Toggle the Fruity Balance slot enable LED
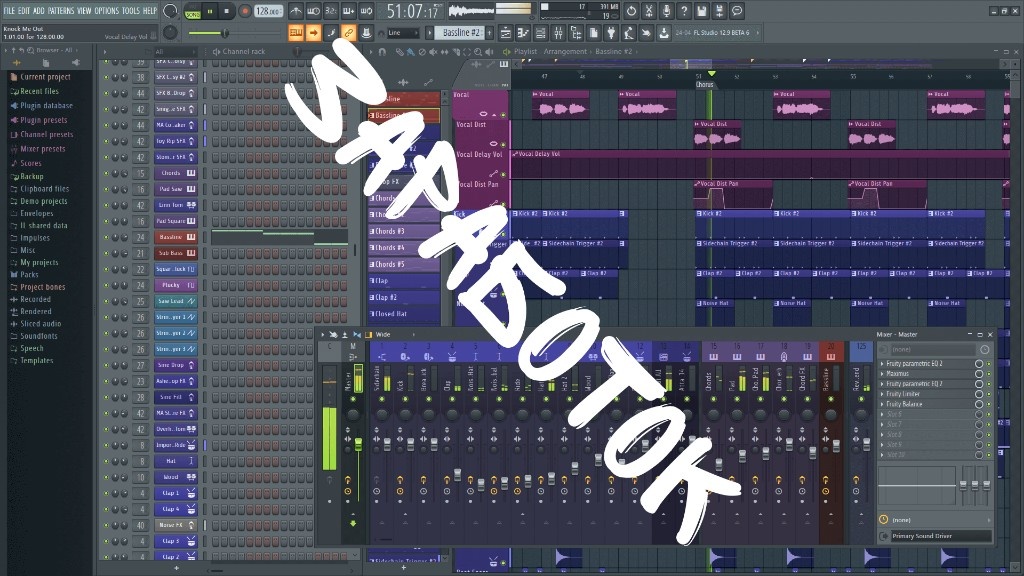The height and width of the screenshot is (576, 1024). [989, 404]
